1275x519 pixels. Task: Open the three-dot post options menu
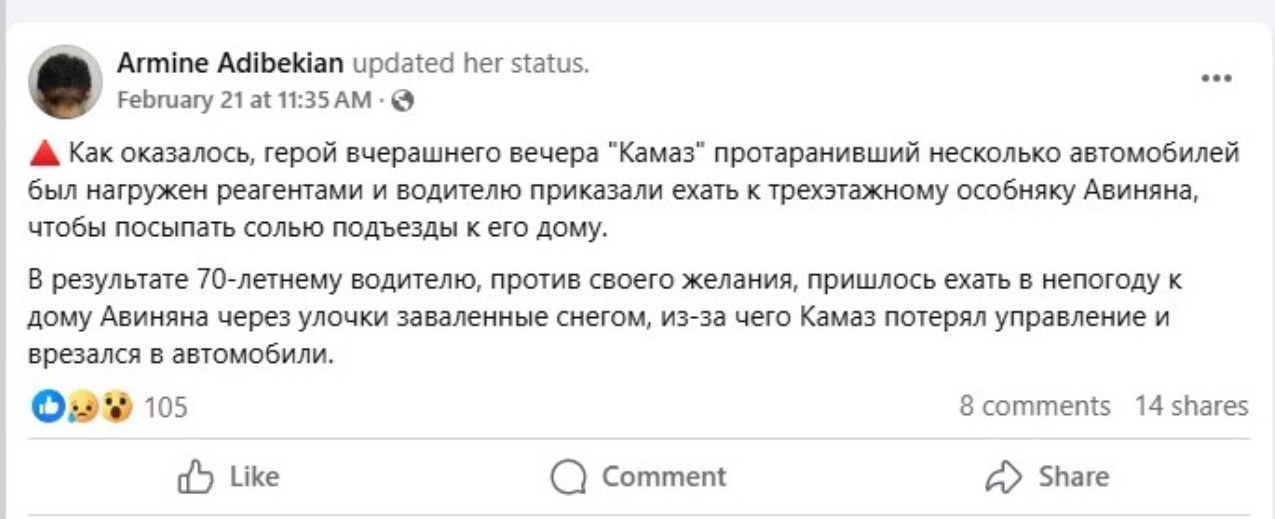click(x=1215, y=80)
